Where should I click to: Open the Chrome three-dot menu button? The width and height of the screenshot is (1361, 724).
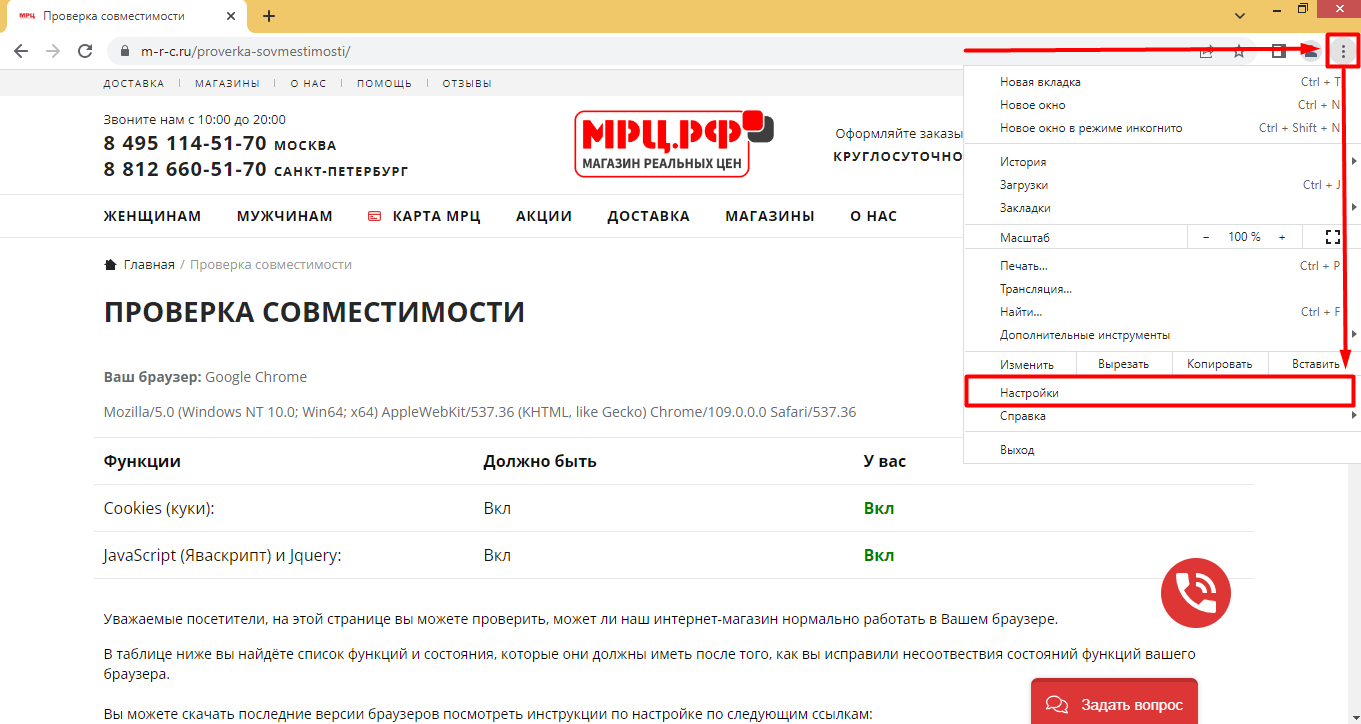click(1343, 51)
